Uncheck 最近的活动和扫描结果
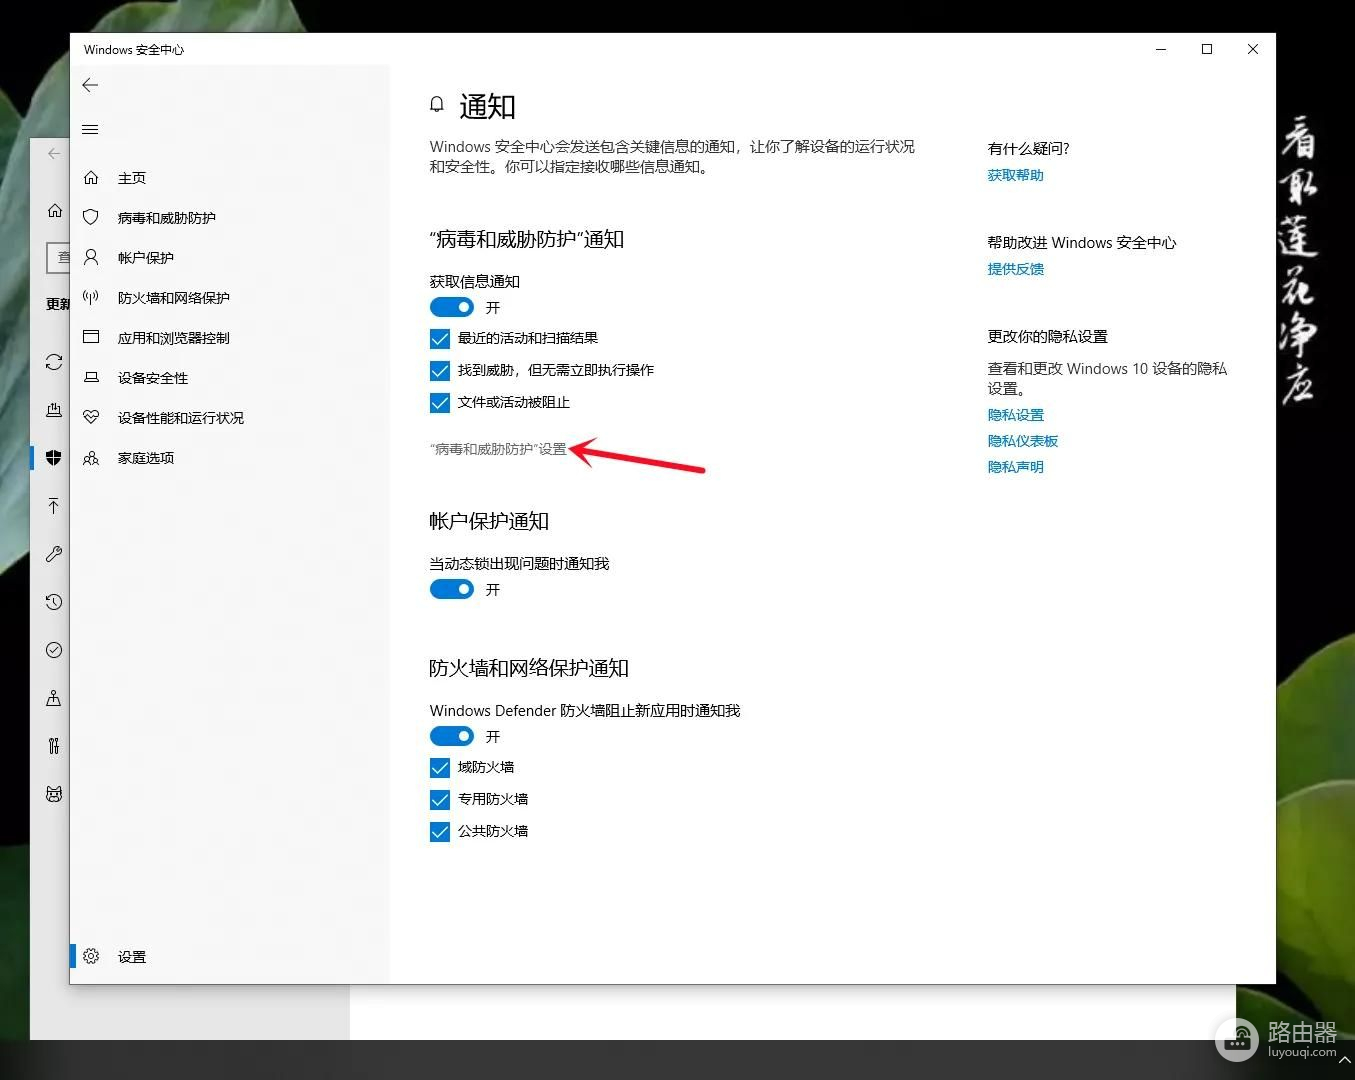This screenshot has width=1355, height=1080. click(x=440, y=338)
